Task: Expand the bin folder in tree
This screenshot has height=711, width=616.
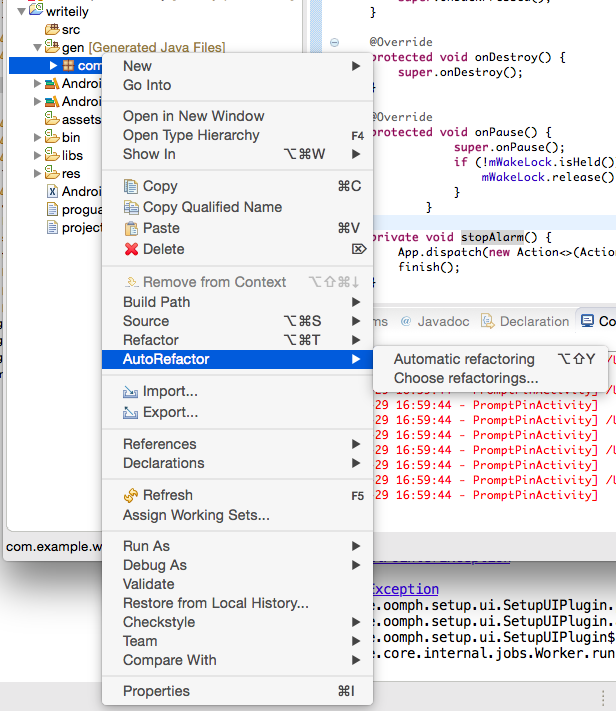Action: click(x=38, y=138)
